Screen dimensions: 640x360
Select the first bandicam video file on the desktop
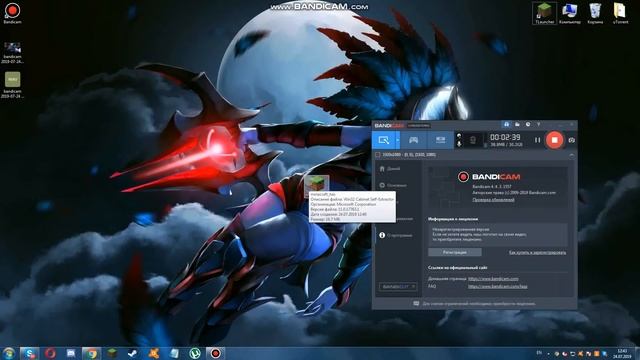12,52
